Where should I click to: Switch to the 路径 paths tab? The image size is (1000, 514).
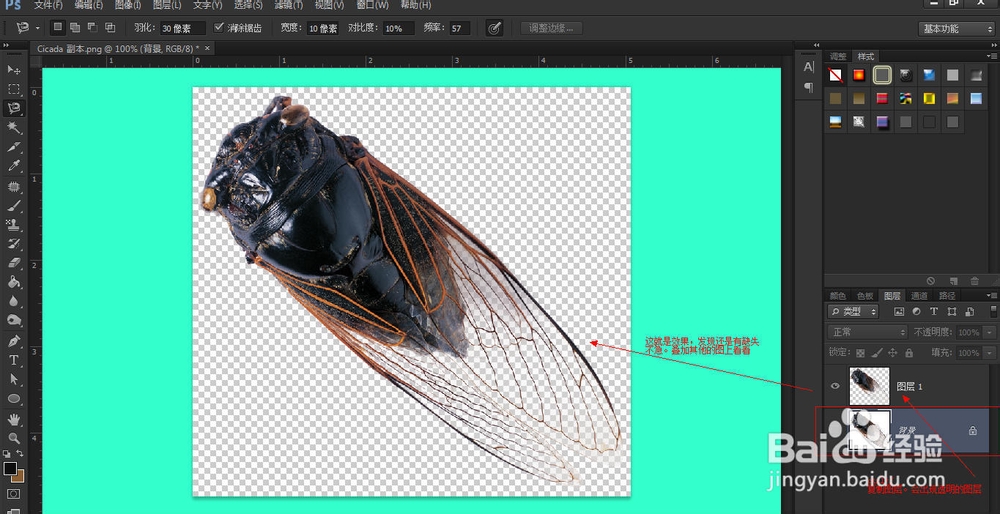point(947,295)
